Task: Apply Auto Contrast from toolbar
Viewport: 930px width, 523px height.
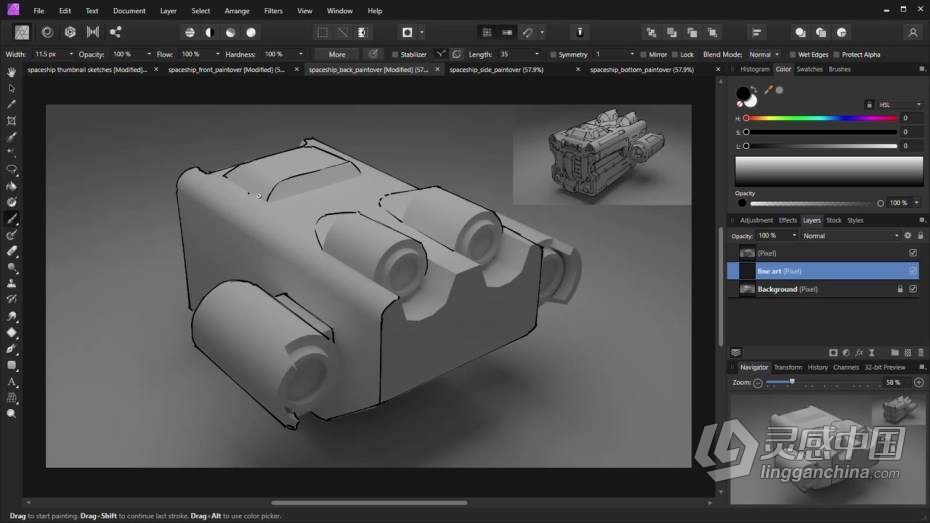Action: tap(210, 33)
